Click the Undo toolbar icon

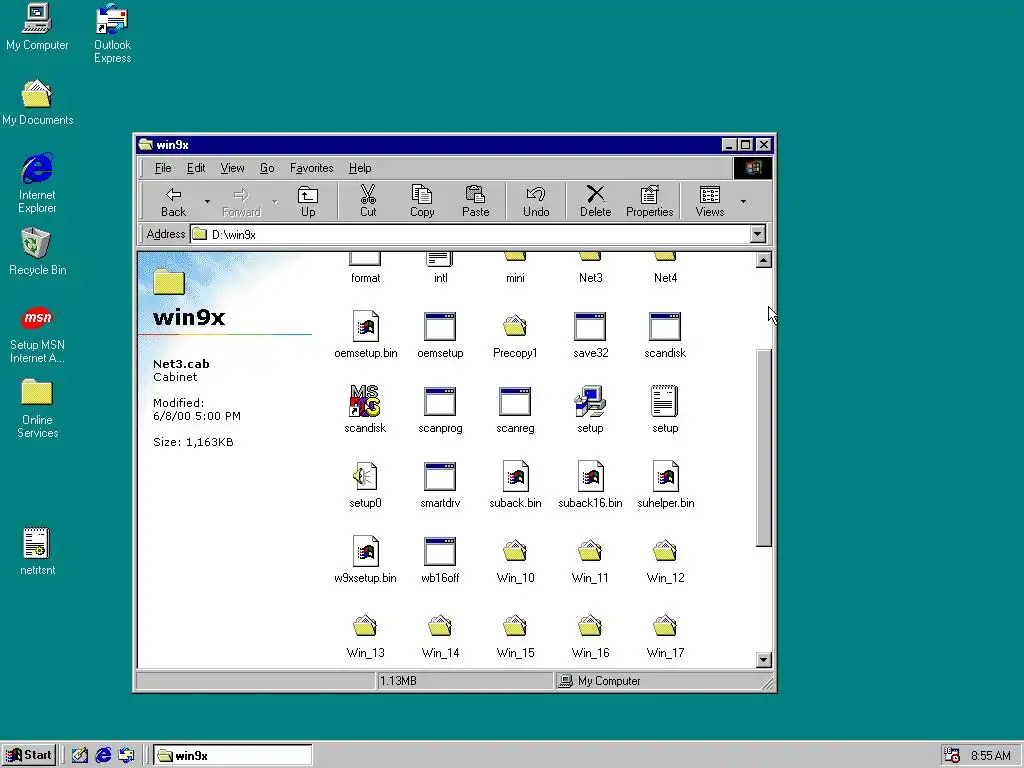point(536,194)
